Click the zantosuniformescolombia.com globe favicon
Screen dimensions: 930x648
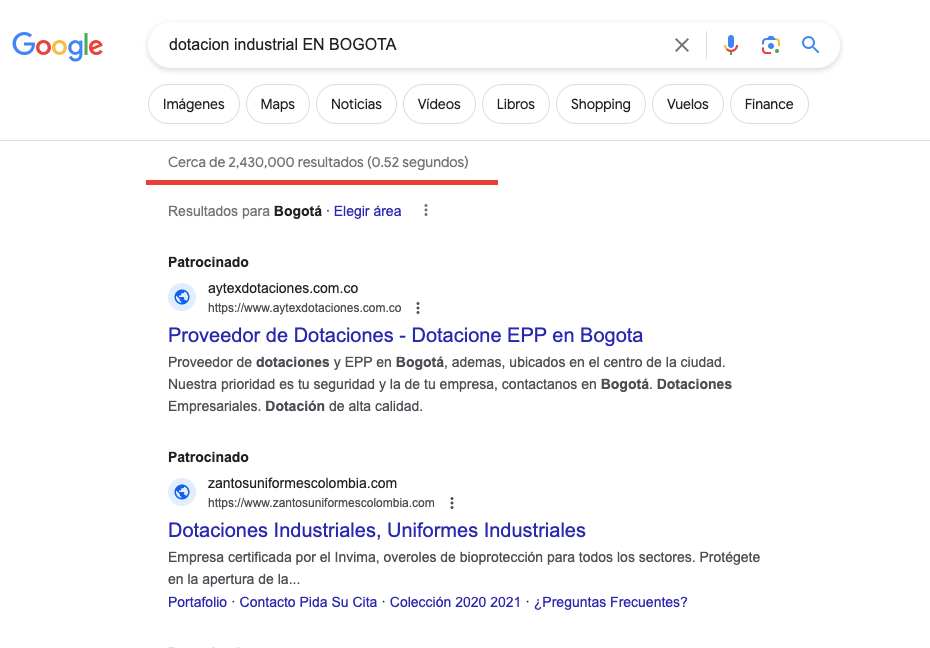click(x=182, y=491)
